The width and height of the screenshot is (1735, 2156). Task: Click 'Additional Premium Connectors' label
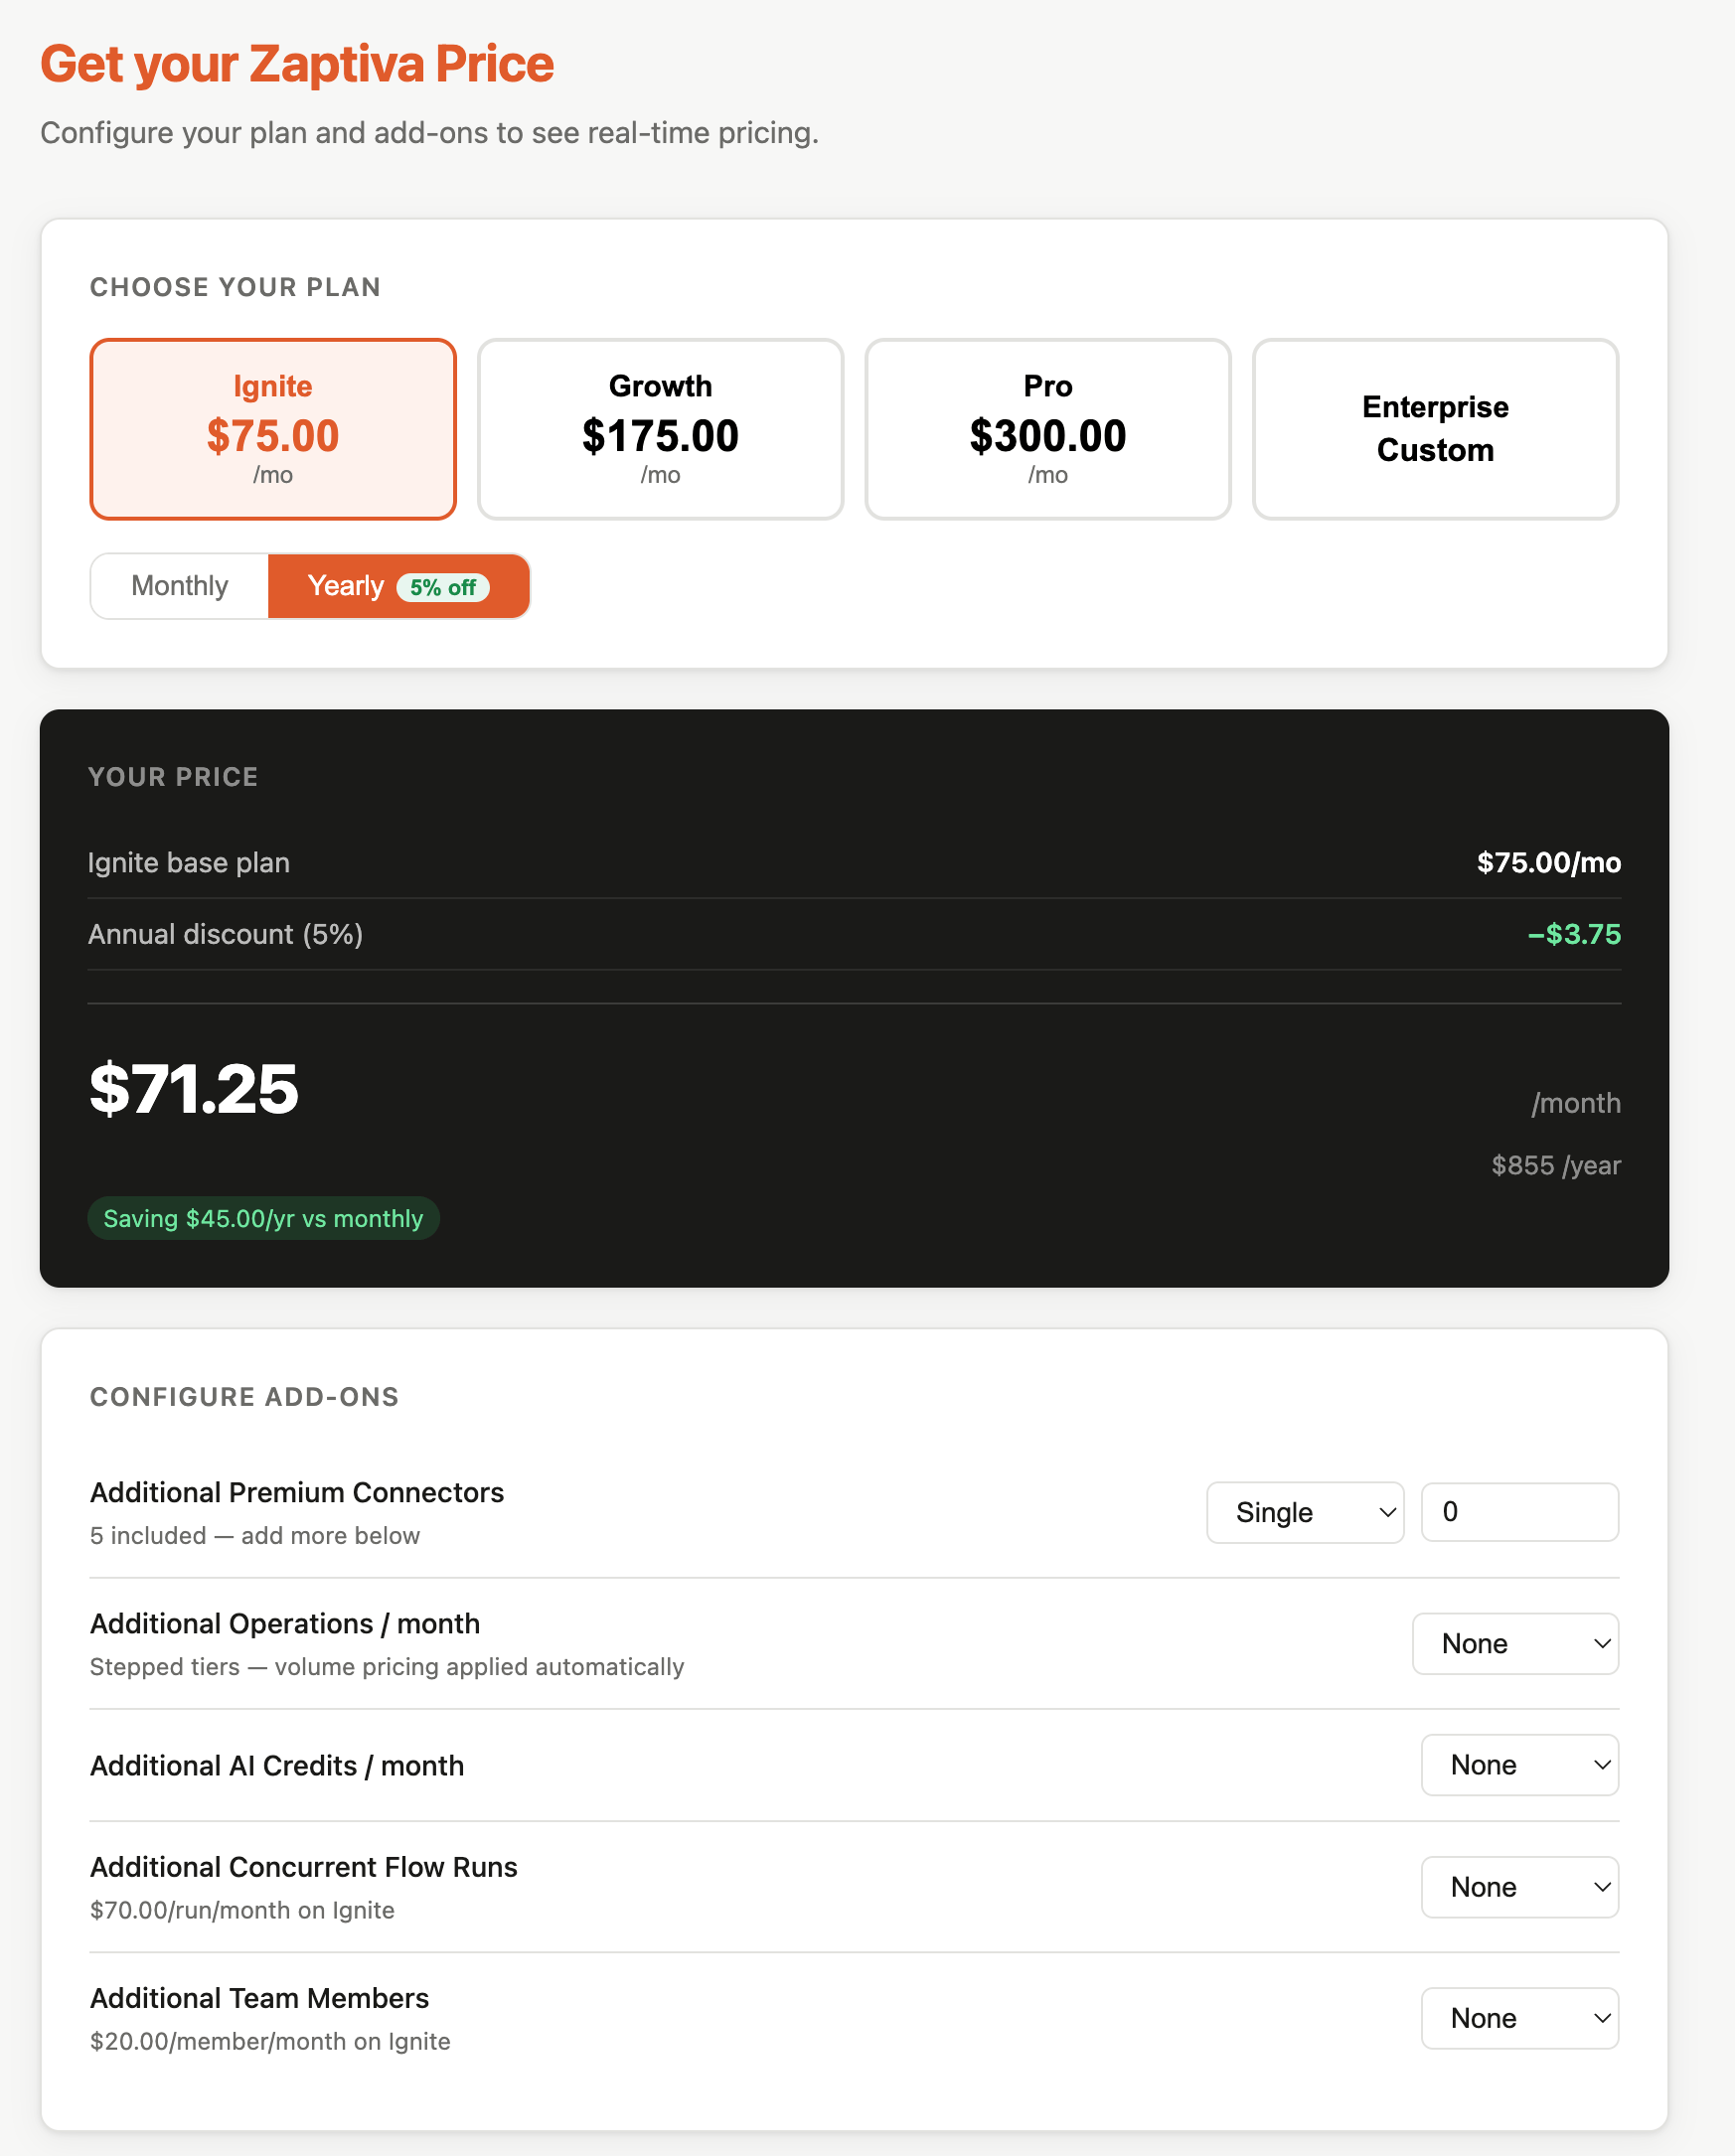pyautogui.click(x=297, y=1492)
